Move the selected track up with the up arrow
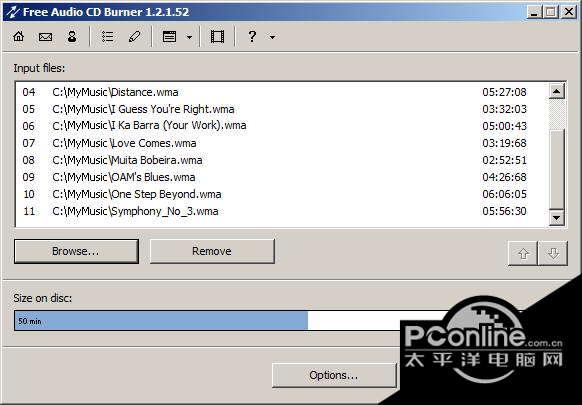This screenshot has height=405, width=582. coord(523,254)
